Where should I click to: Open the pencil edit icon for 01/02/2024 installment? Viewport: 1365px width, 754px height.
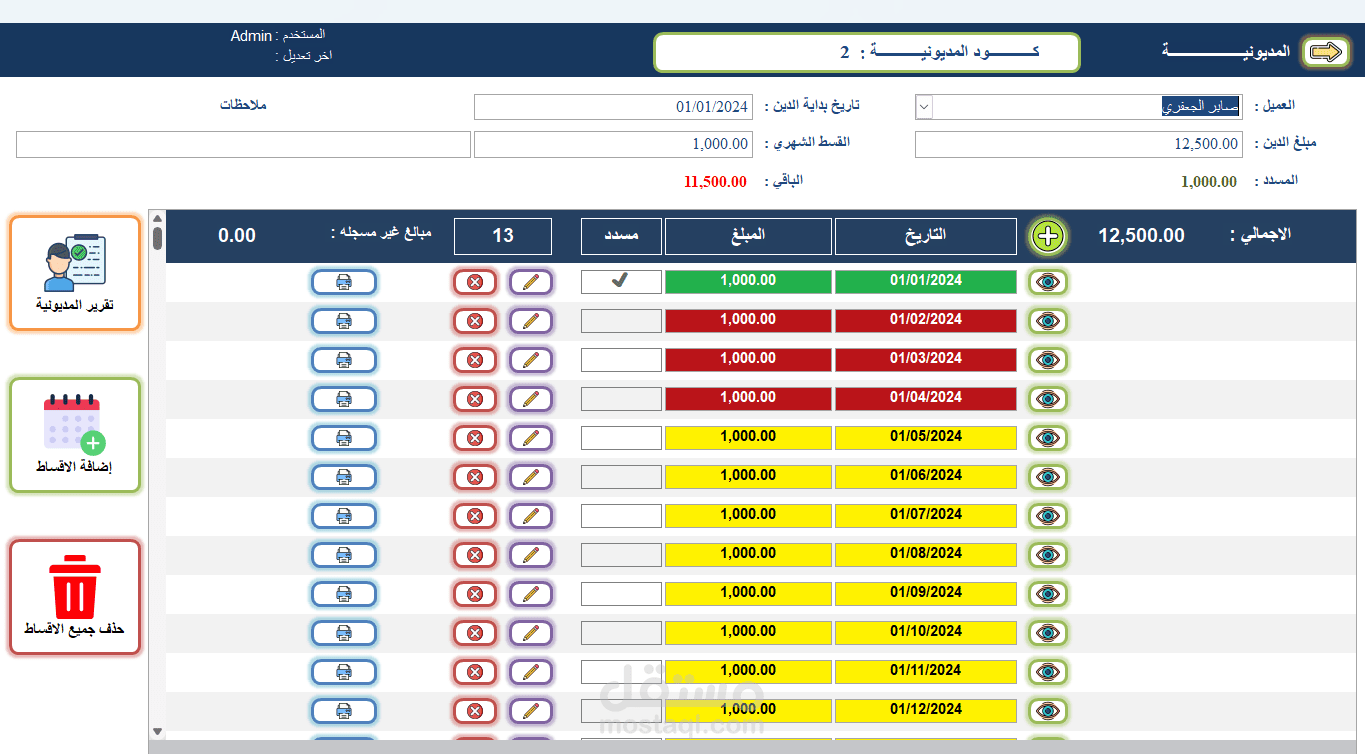coord(531,320)
